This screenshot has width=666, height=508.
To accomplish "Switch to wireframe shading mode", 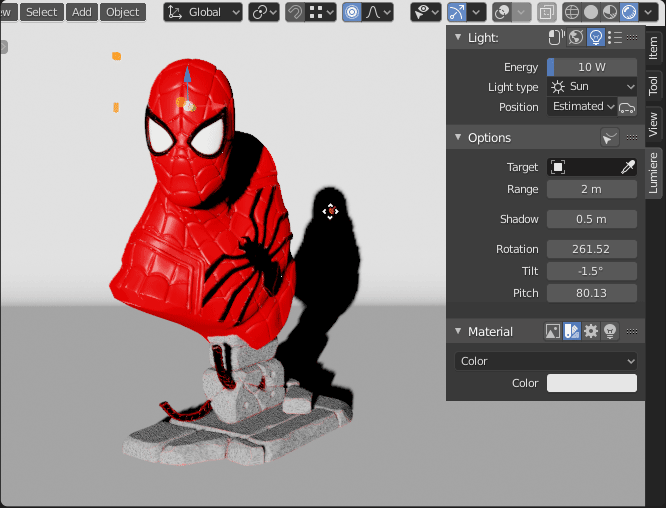I will coord(572,12).
